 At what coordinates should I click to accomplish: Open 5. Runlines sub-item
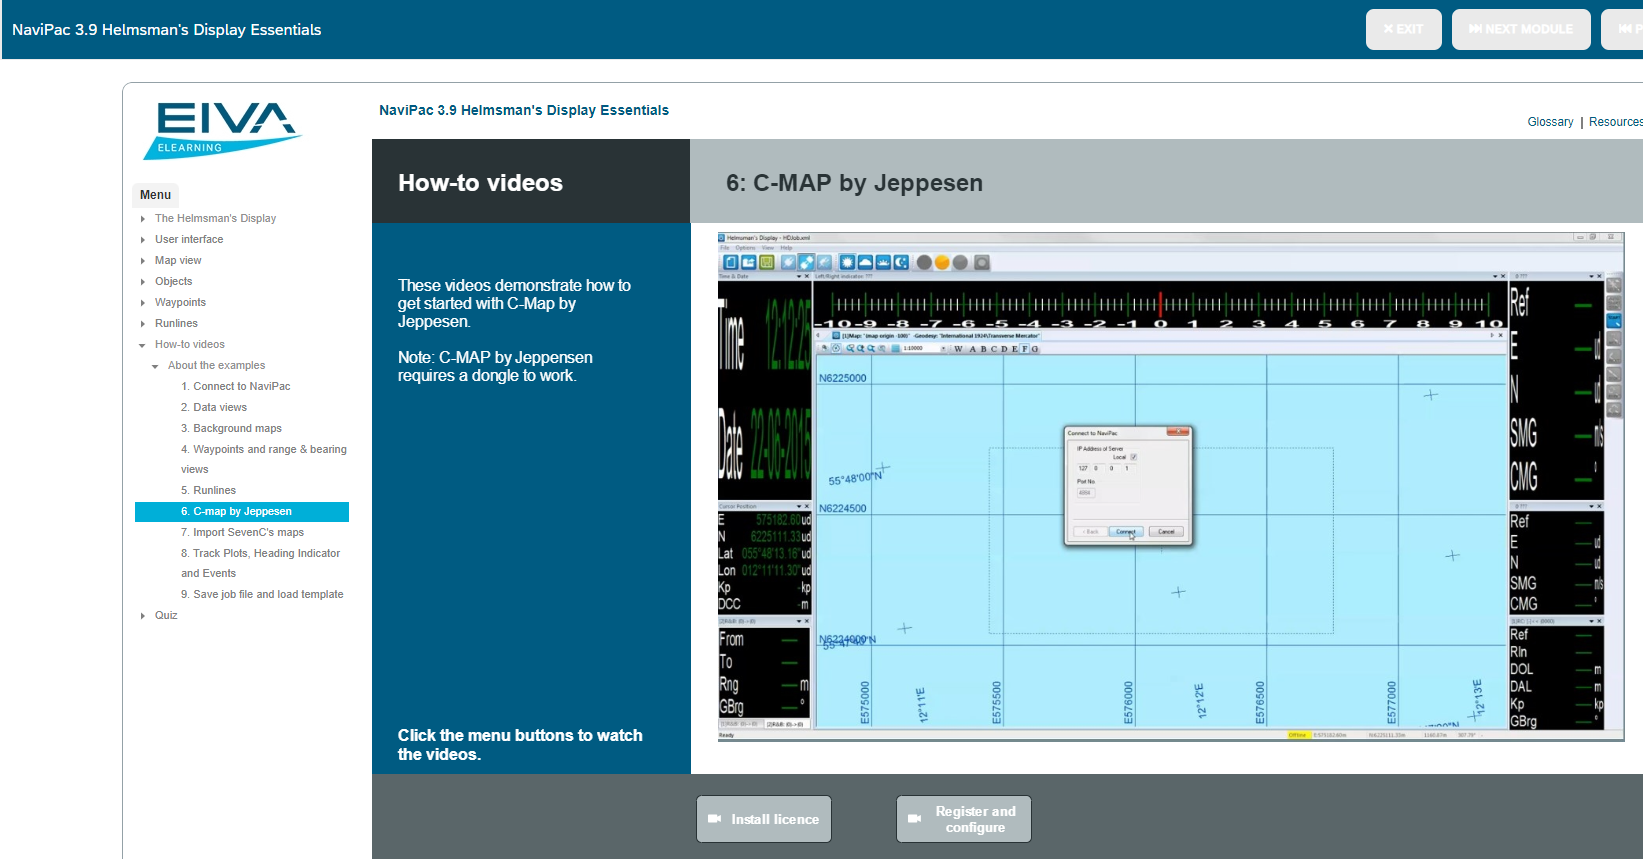coord(208,490)
